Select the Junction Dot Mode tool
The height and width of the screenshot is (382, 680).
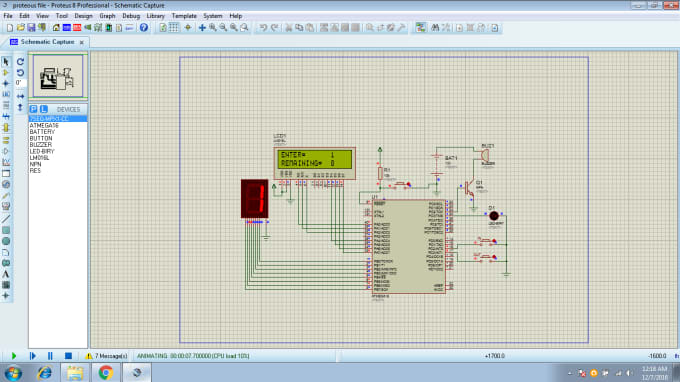(x=6, y=83)
